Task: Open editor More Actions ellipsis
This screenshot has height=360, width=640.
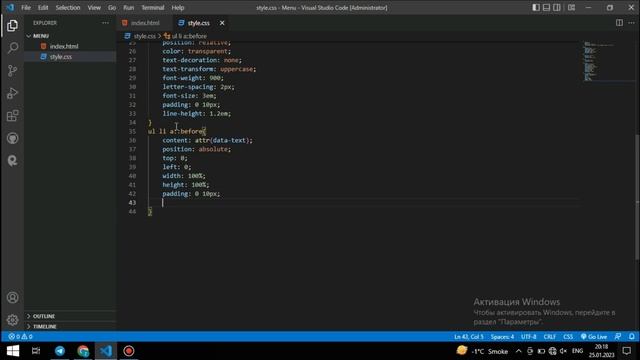Action: tap(631, 23)
